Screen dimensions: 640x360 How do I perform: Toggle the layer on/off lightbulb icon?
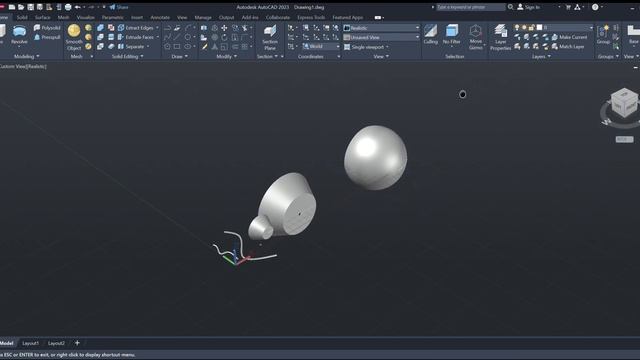pos(517,27)
